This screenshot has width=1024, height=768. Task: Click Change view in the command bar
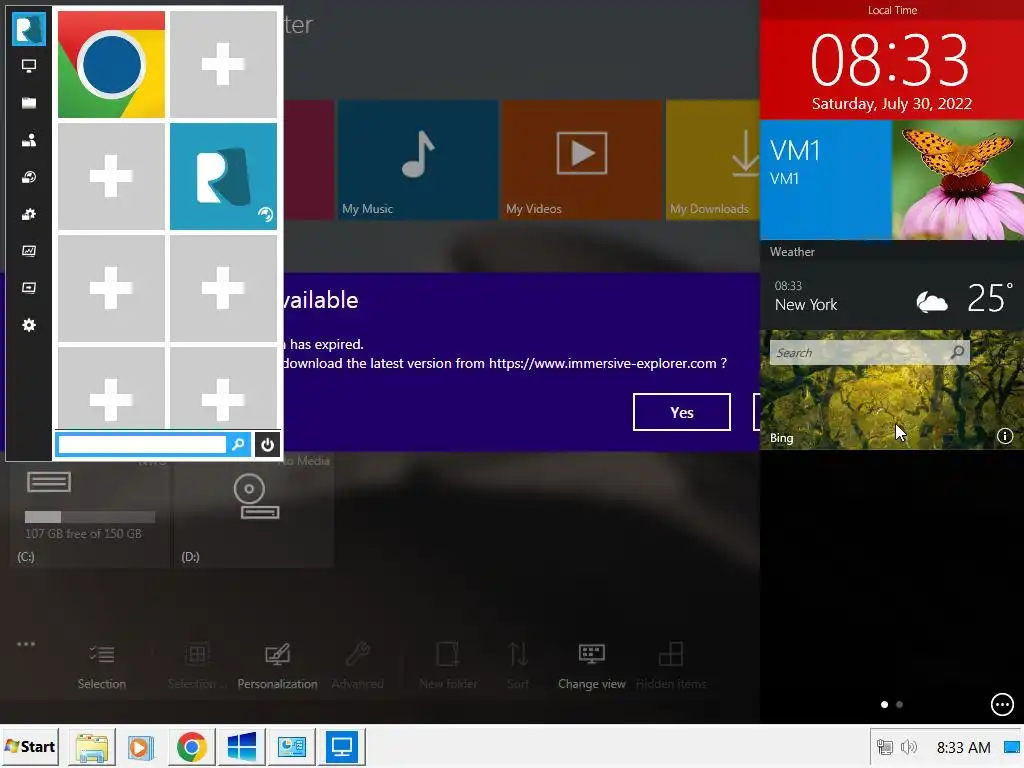(x=592, y=666)
